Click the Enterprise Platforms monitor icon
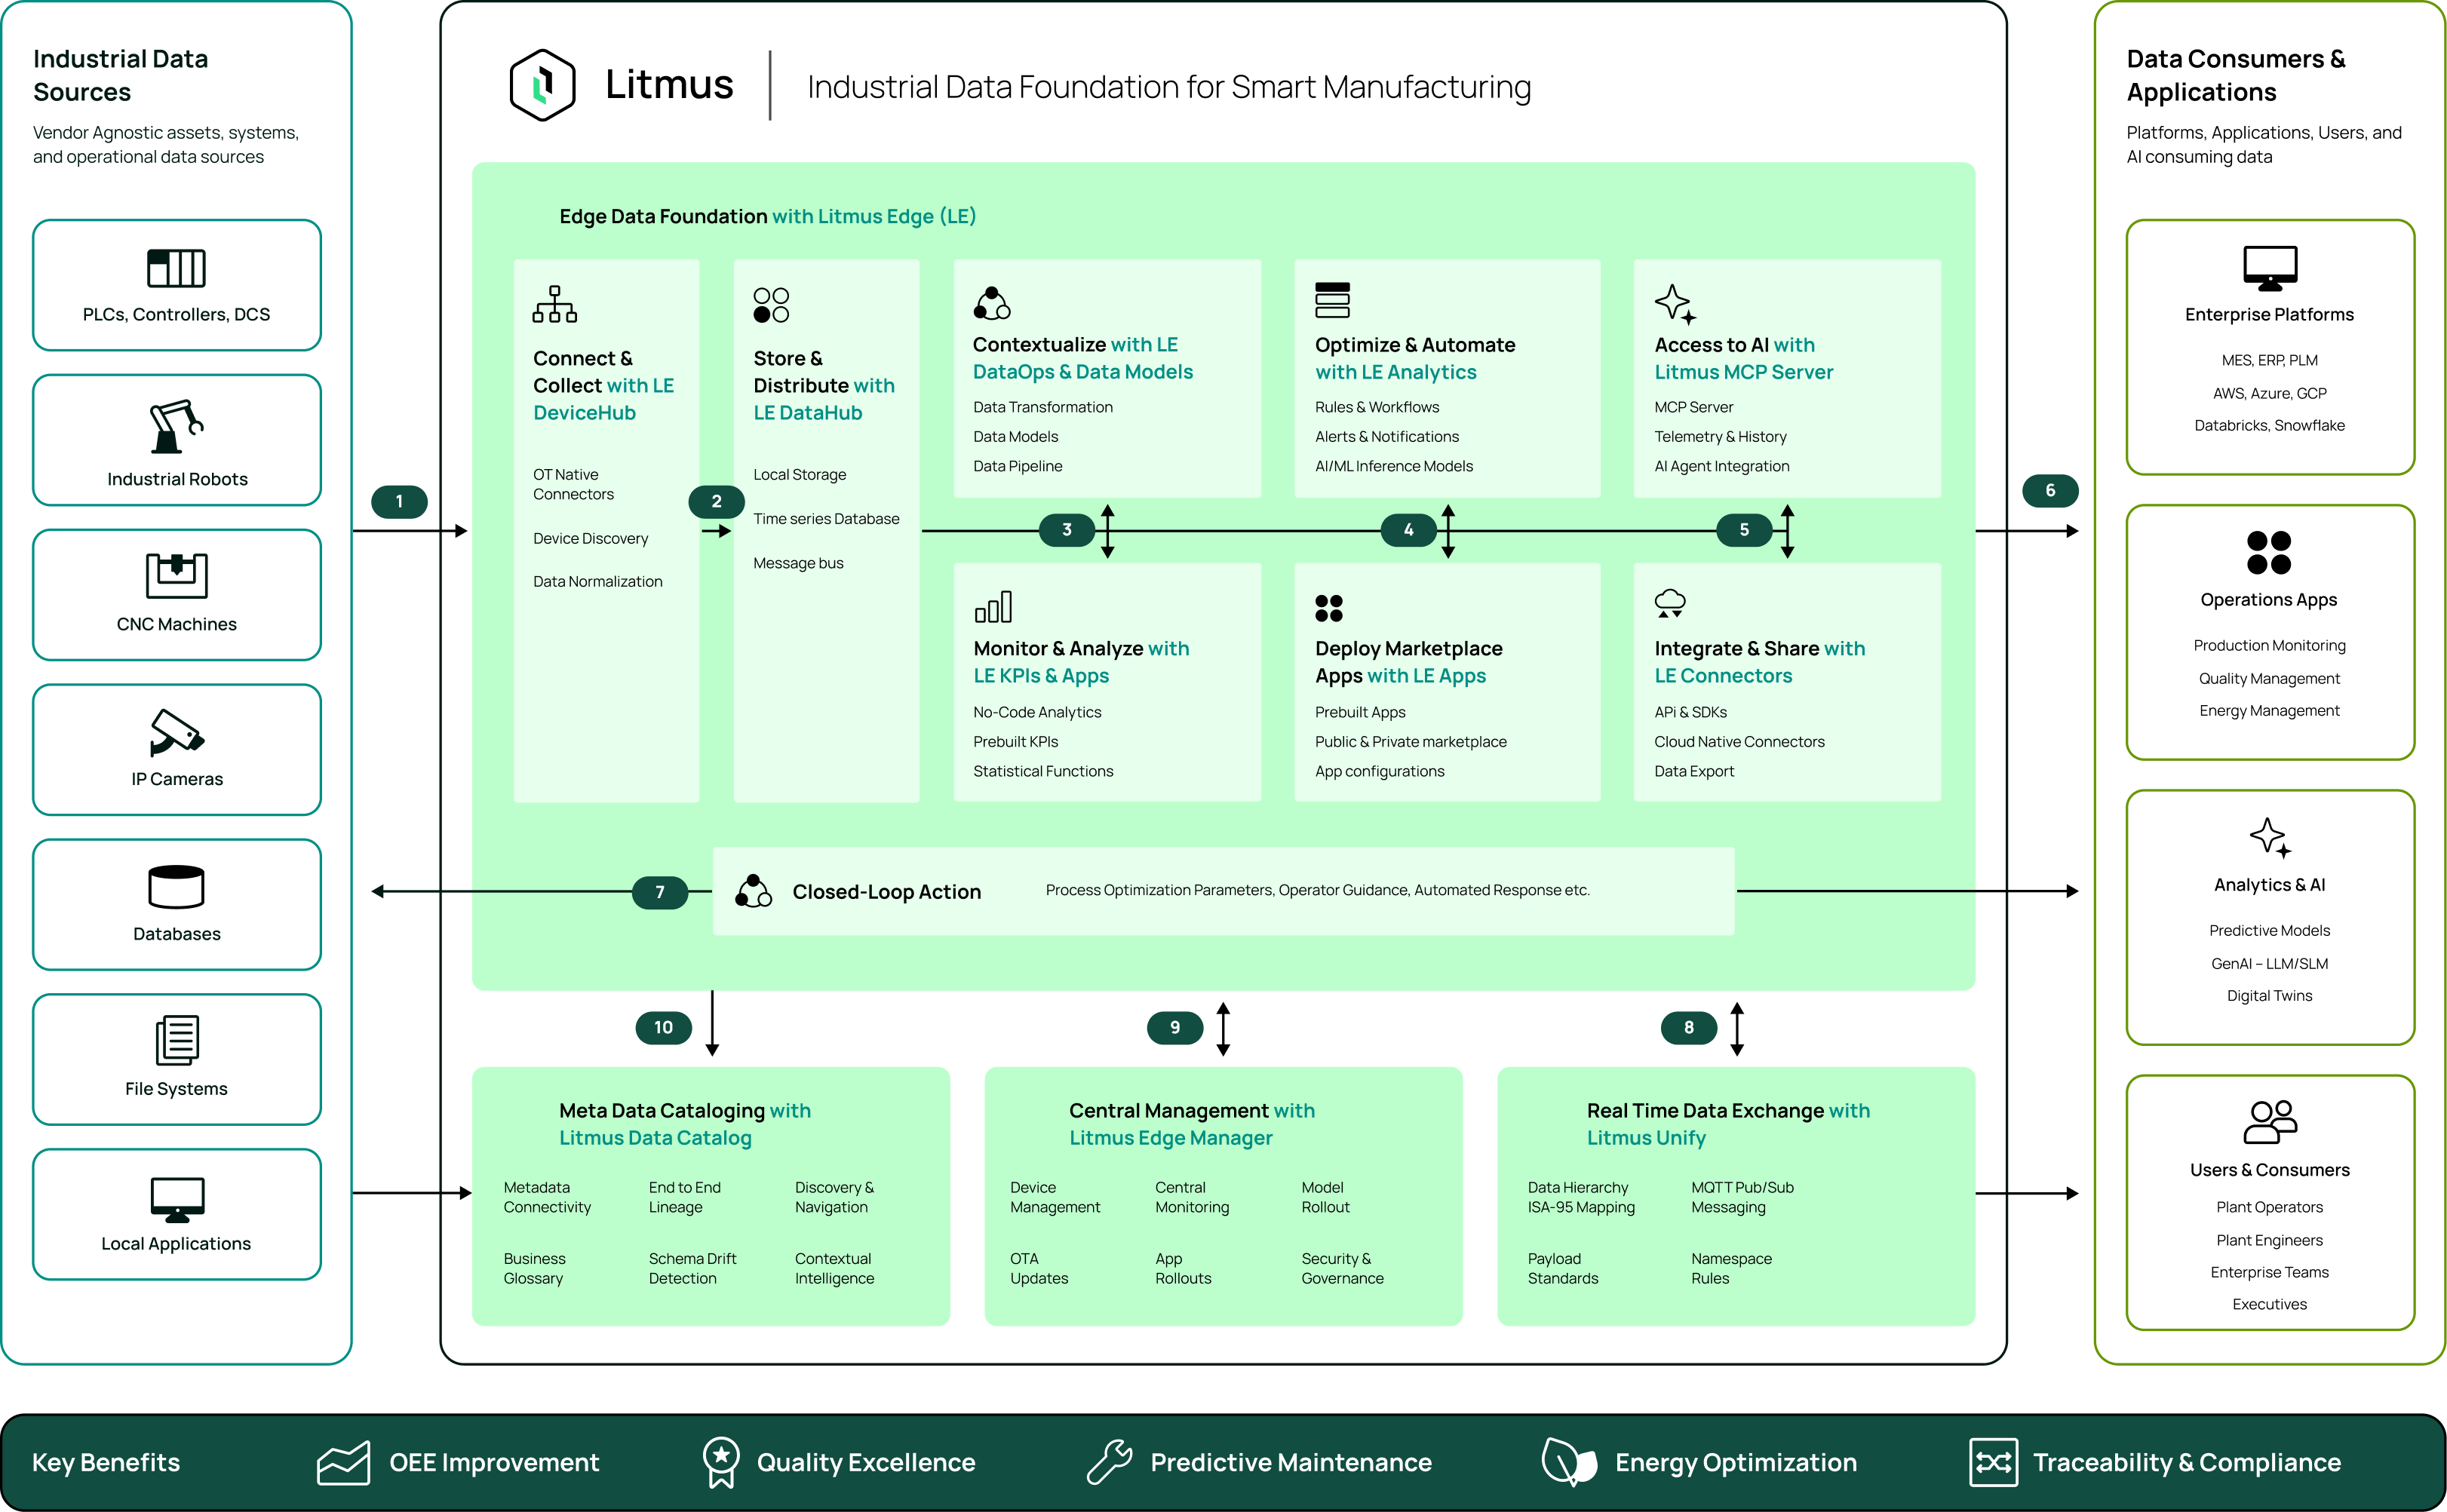 [2270, 268]
